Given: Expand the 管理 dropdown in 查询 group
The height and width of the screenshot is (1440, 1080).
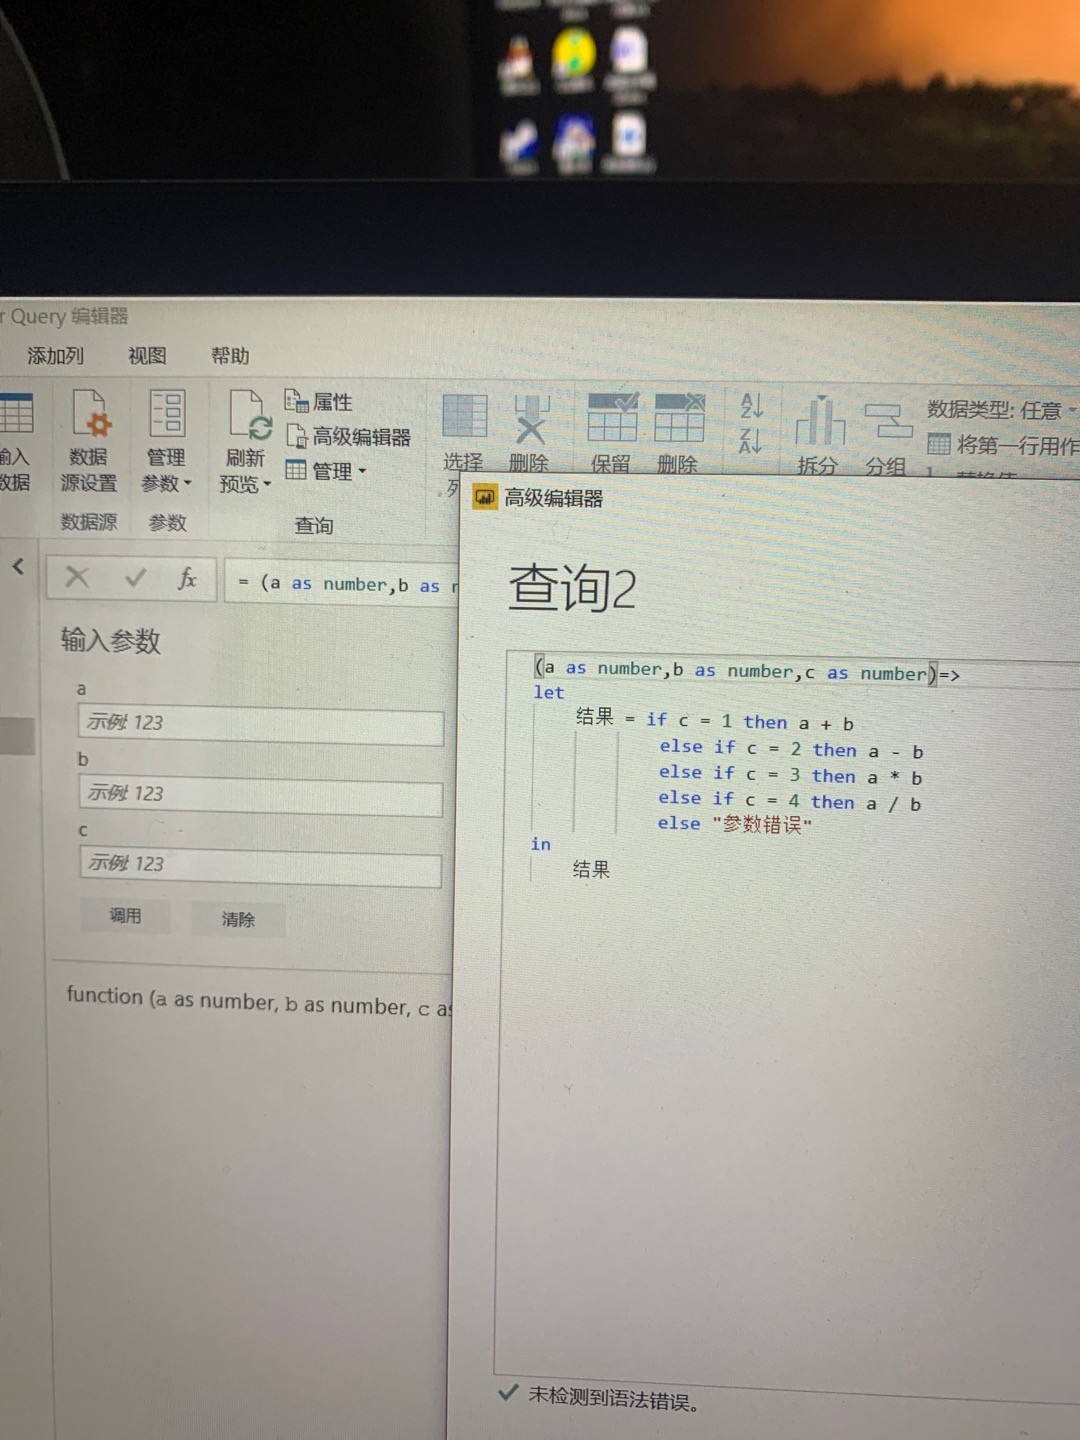Looking at the screenshot, I should (x=326, y=470).
